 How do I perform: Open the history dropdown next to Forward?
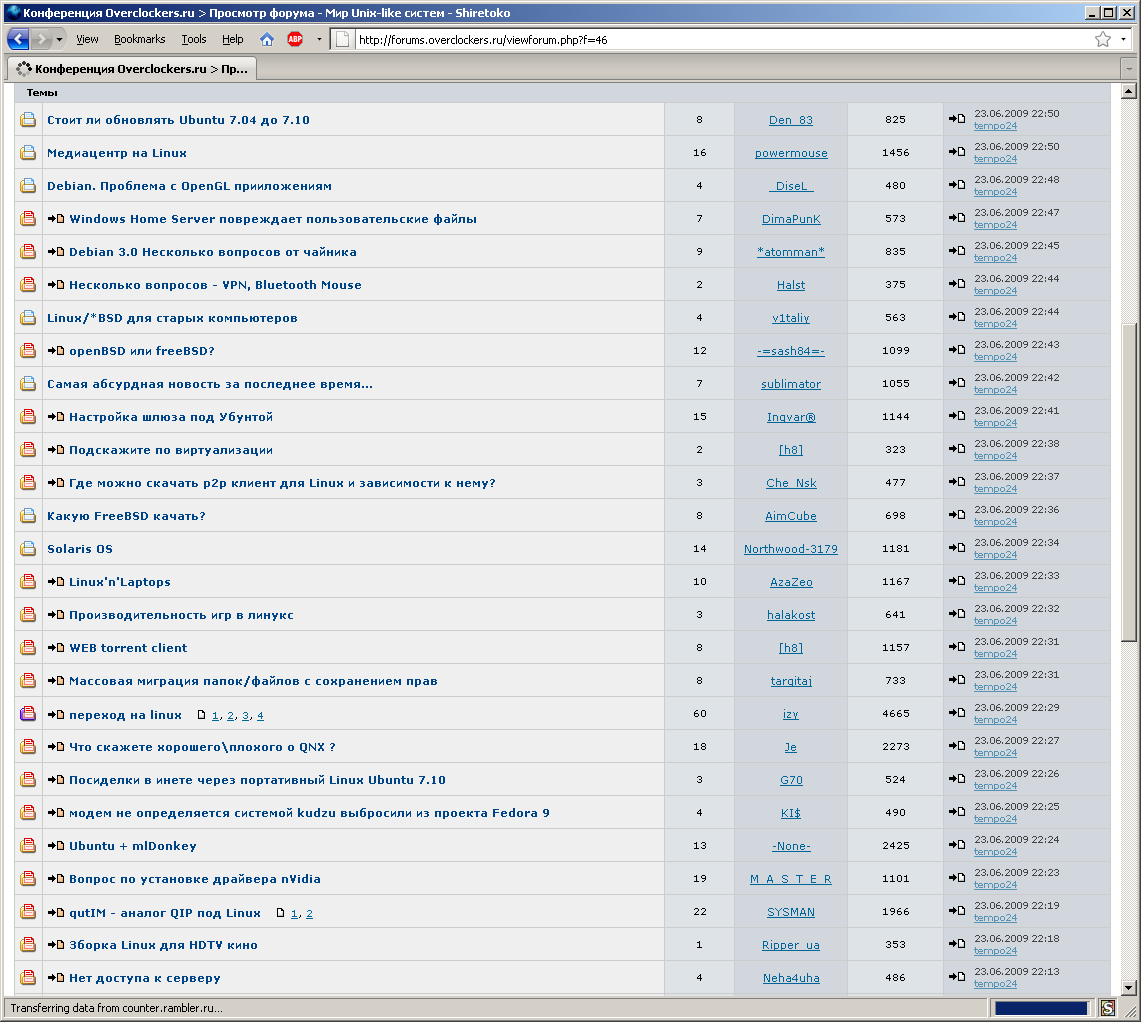coord(59,39)
